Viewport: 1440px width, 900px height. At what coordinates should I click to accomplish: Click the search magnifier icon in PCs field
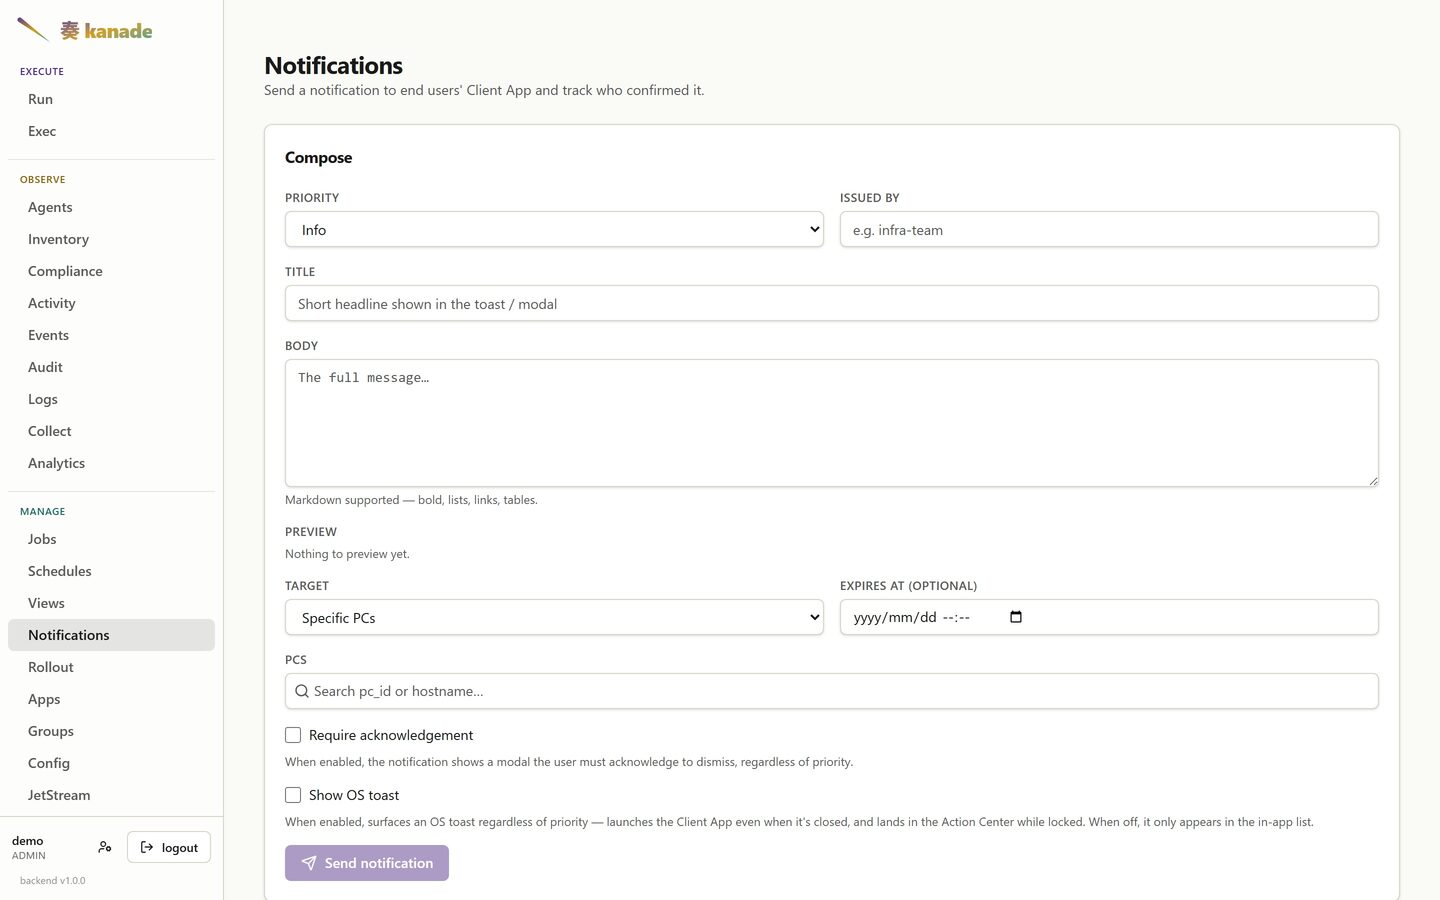click(301, 691)
